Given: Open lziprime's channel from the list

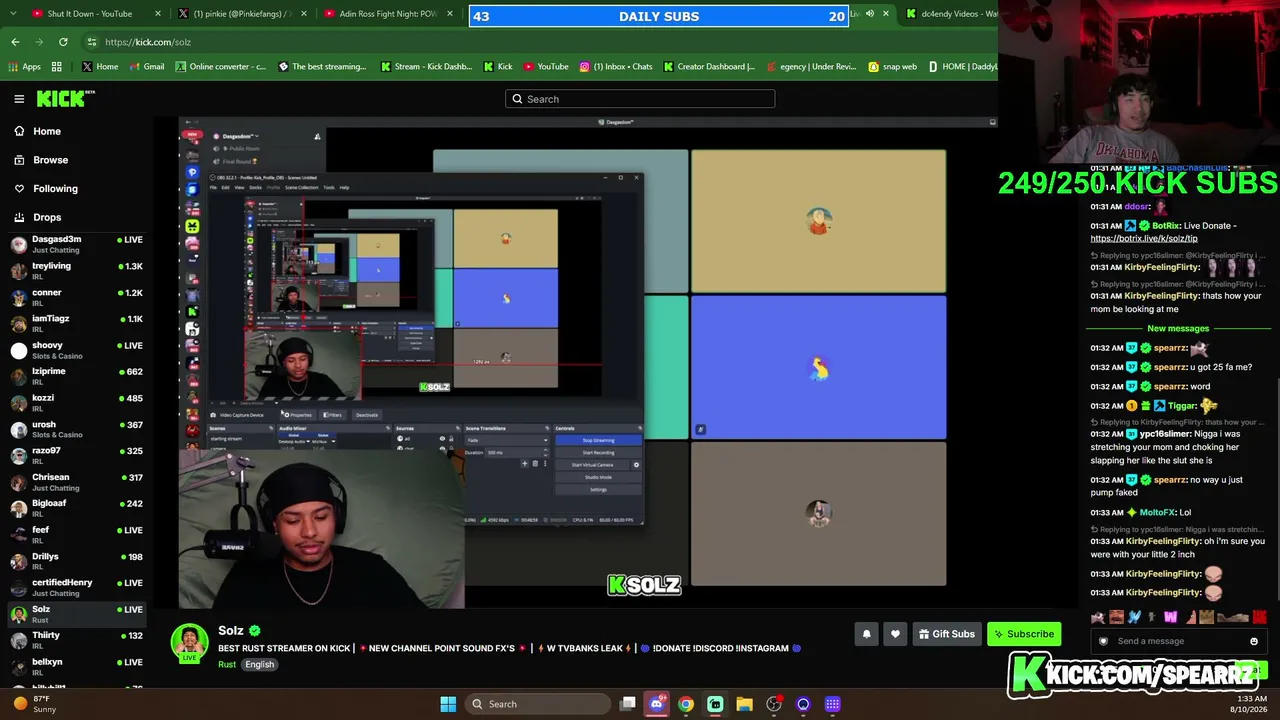Looking at the screenshot, I should tap(76, 376).
